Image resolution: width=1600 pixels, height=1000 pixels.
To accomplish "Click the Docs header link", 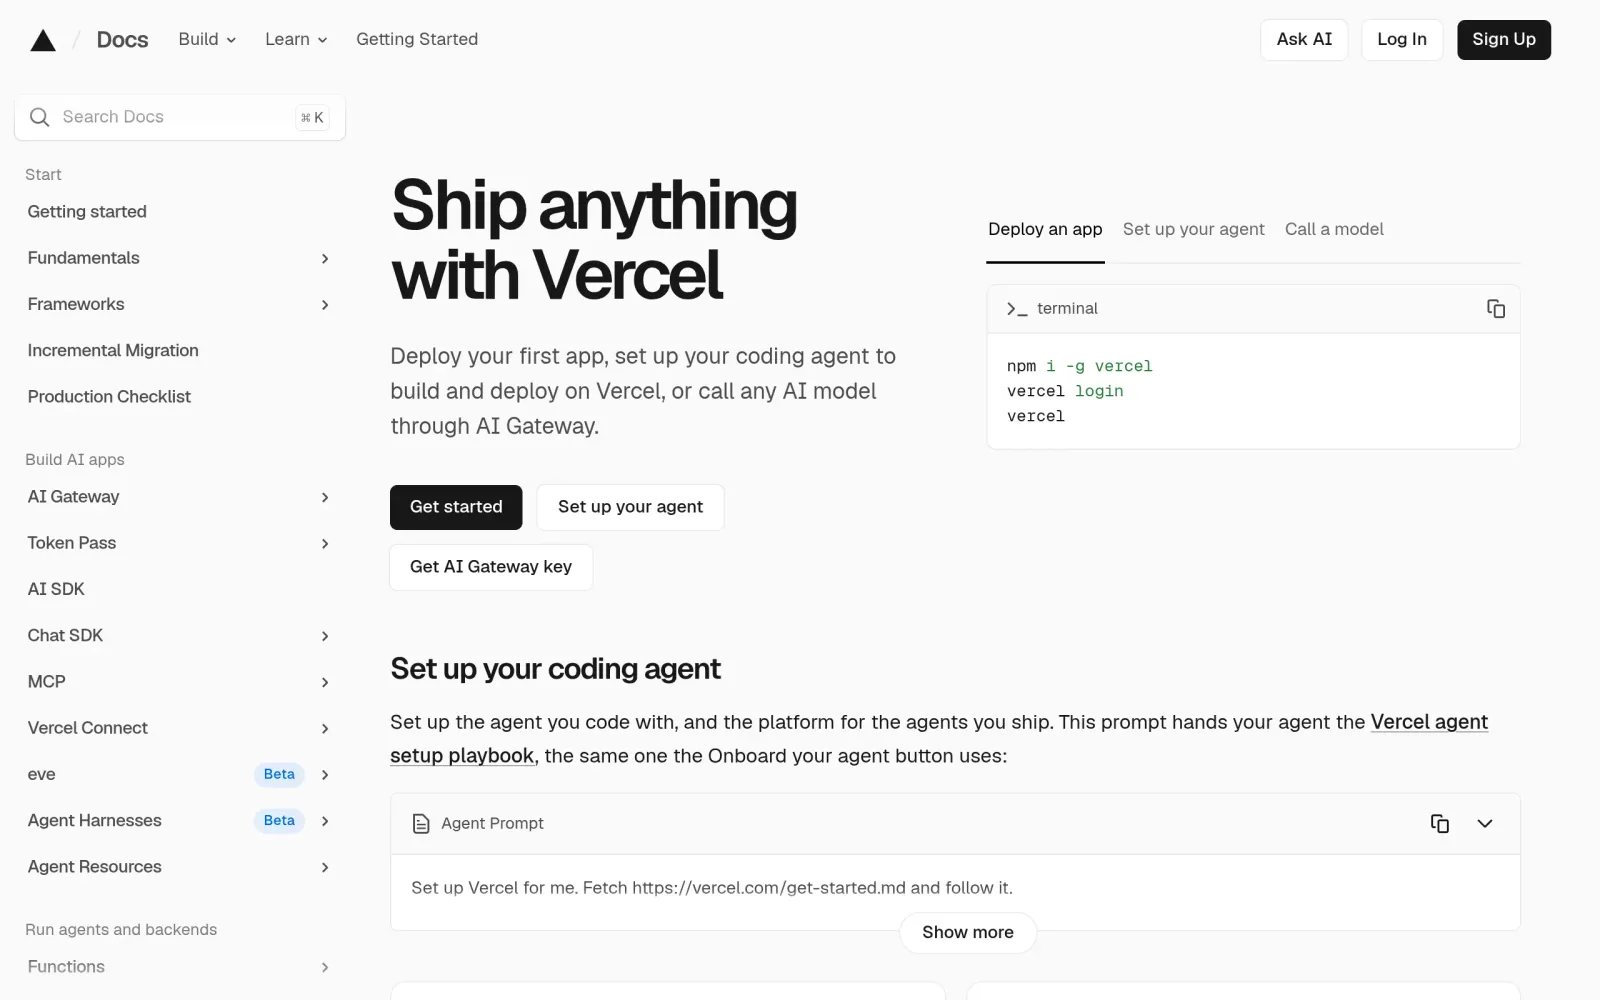I will pyautogui.click(x=122, y=40).
